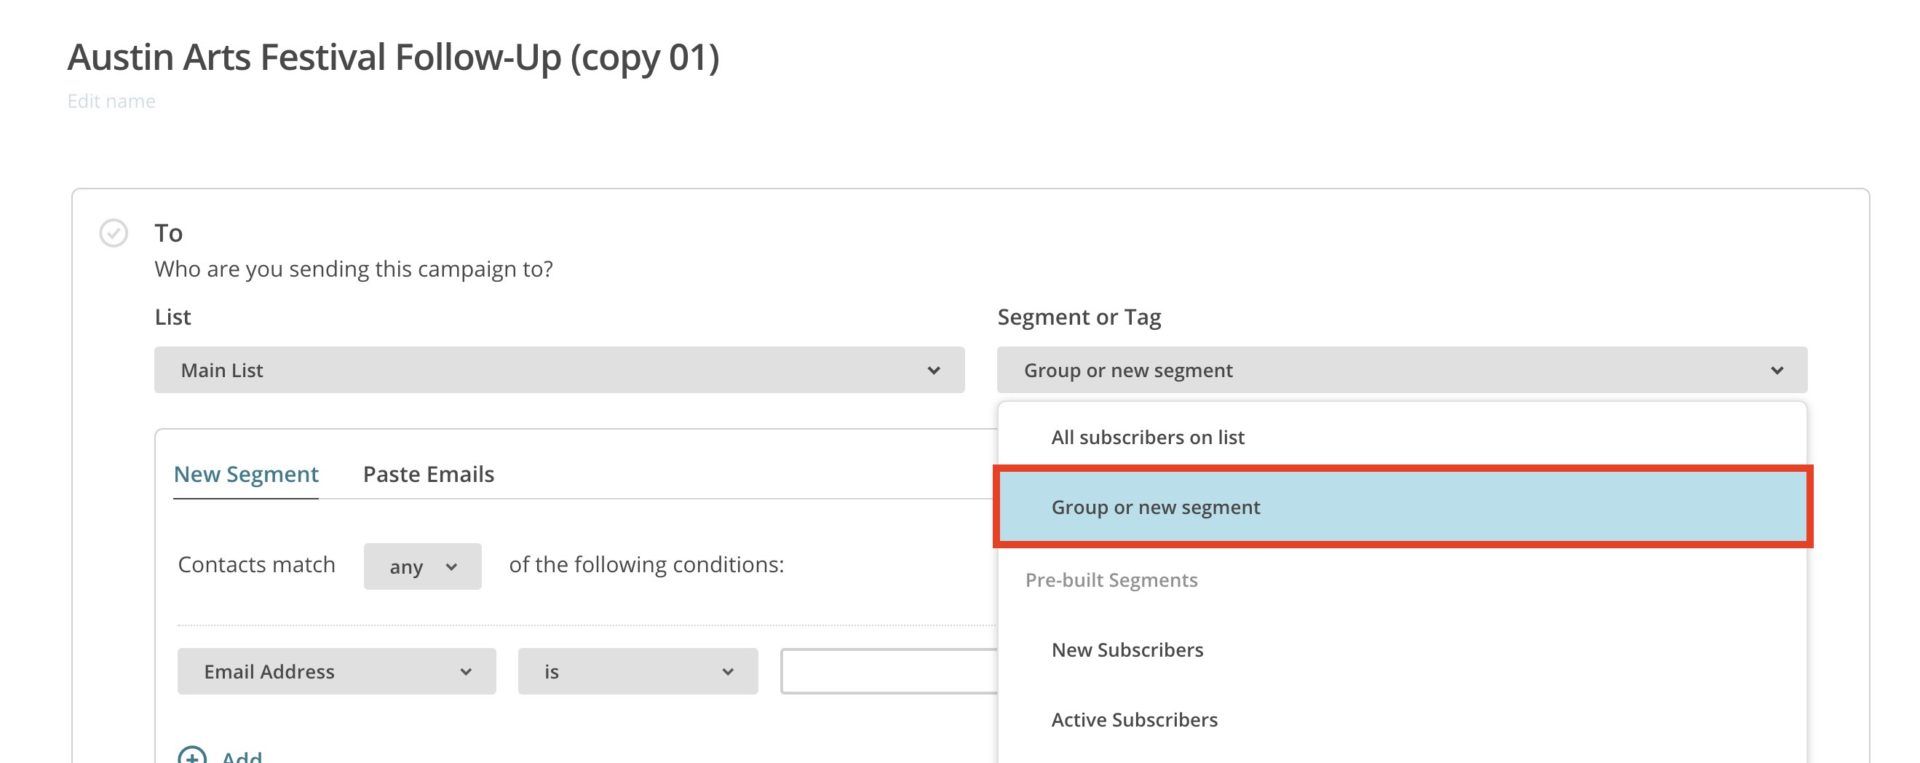The height and width of the screenshot is (763, 1920).
Task: Open the Segment or Tag dropdown
Action: pyautogui.click(x=1402, y=370)
